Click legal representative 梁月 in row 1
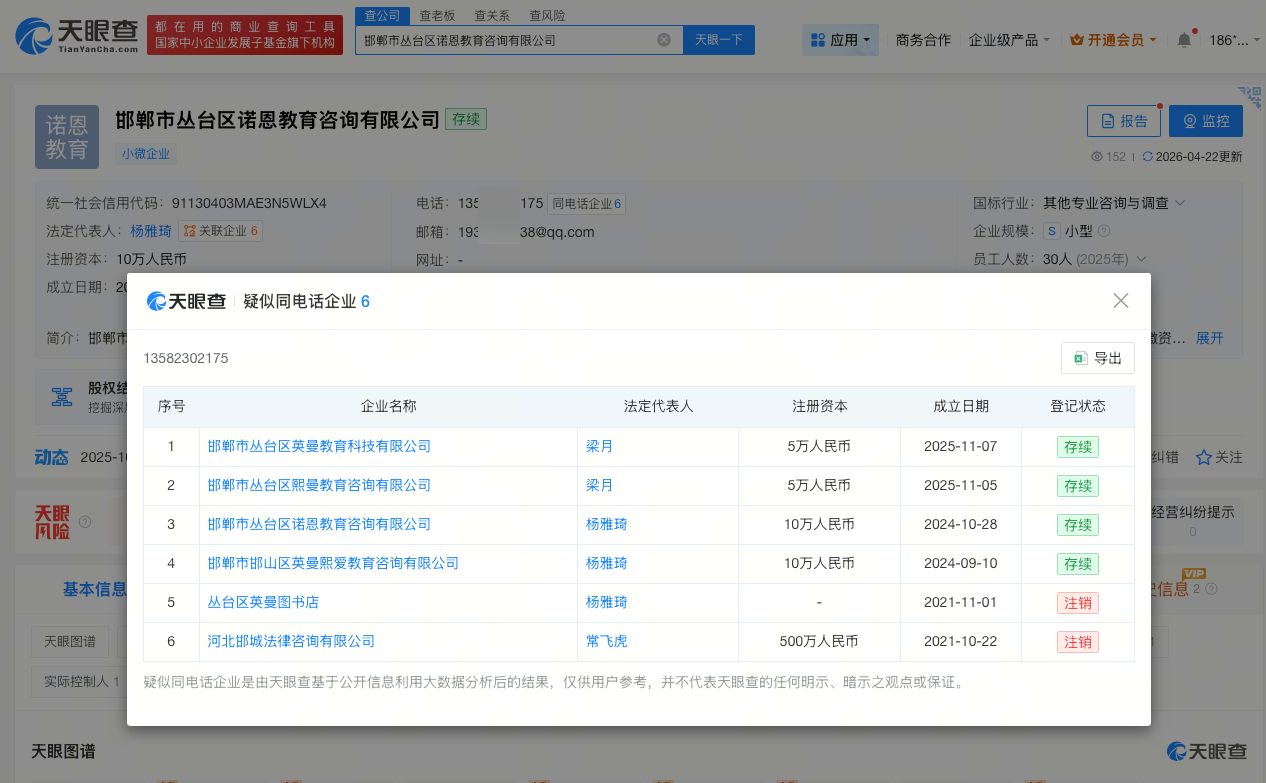The image size is (1266, 783). click(x=600, y=446)
